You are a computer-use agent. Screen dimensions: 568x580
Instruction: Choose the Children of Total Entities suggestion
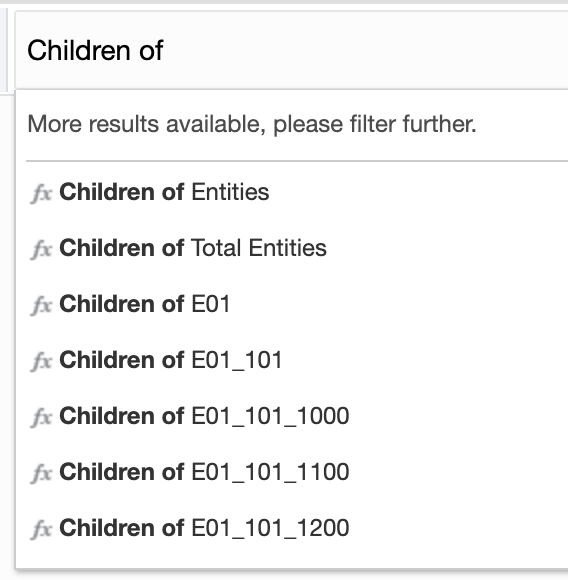pyautogui.click(x=292, y=248)
